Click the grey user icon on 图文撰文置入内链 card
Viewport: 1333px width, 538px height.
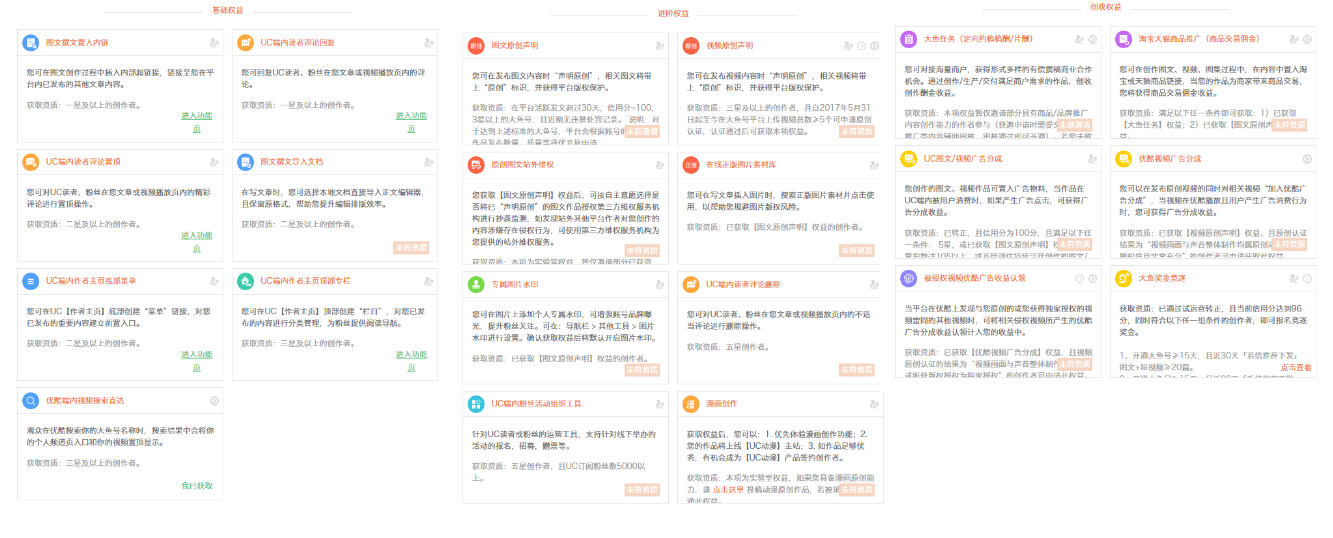pyautogui.click(x=215, y=43)
